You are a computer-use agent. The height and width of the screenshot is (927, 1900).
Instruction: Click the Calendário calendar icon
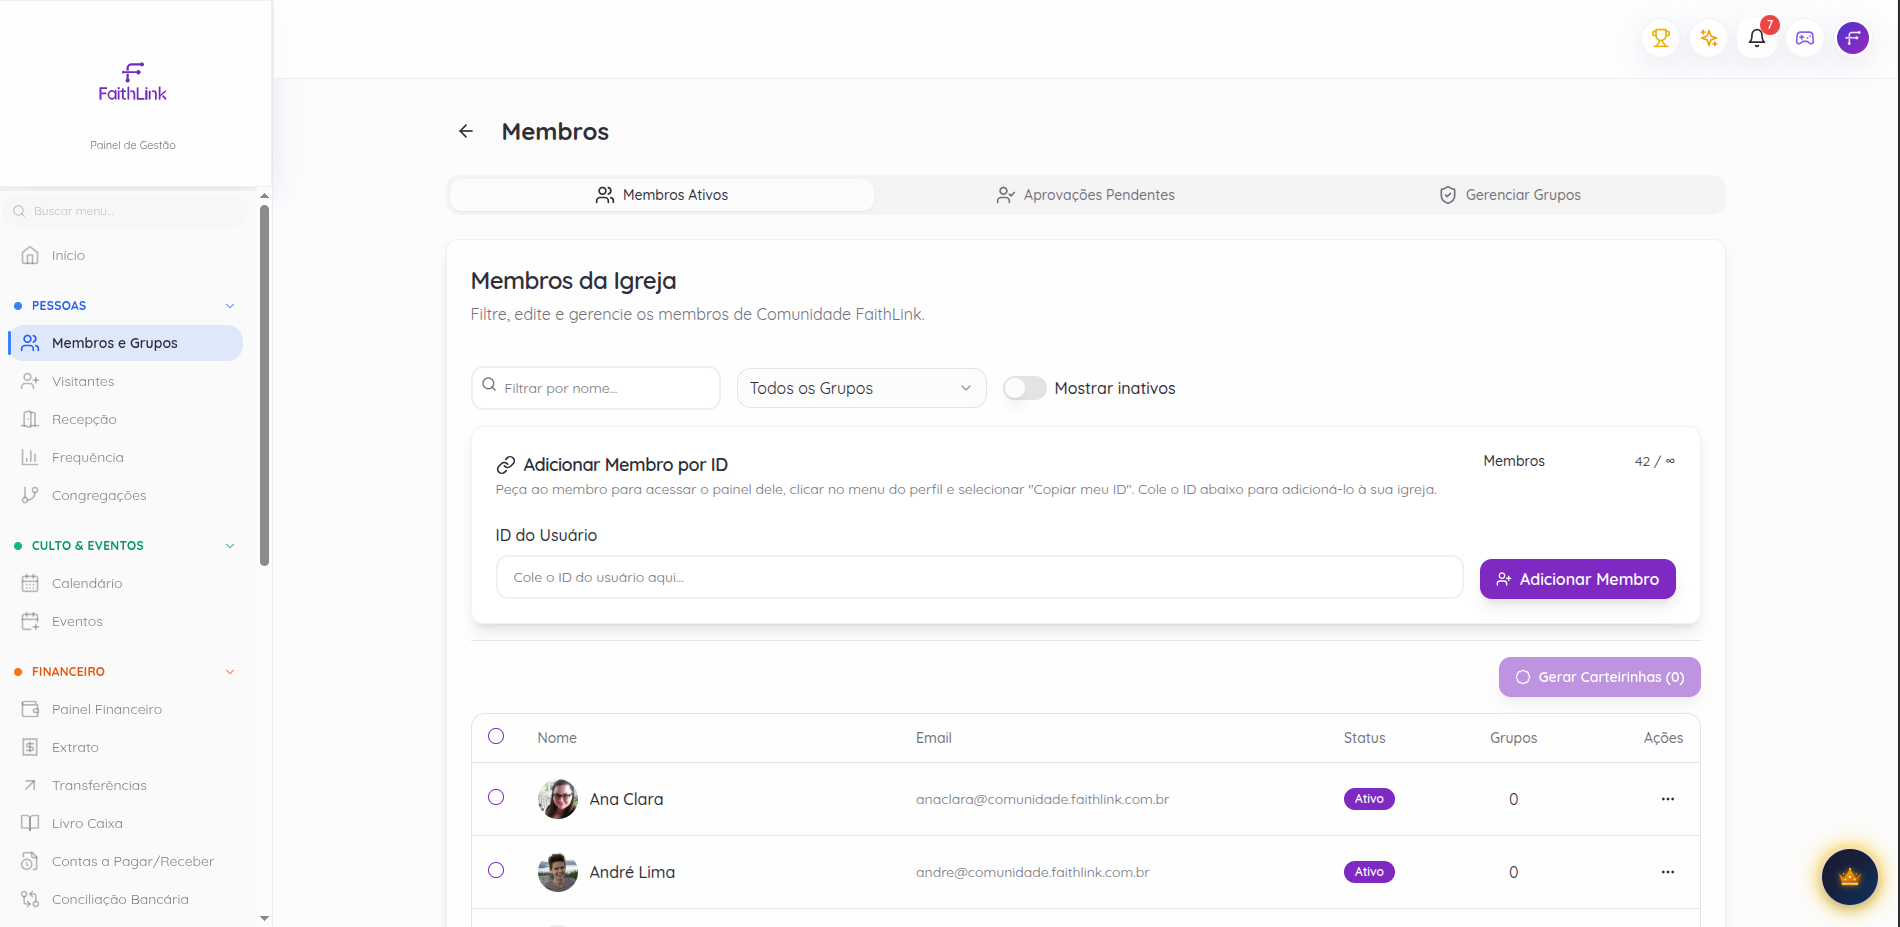30,583
